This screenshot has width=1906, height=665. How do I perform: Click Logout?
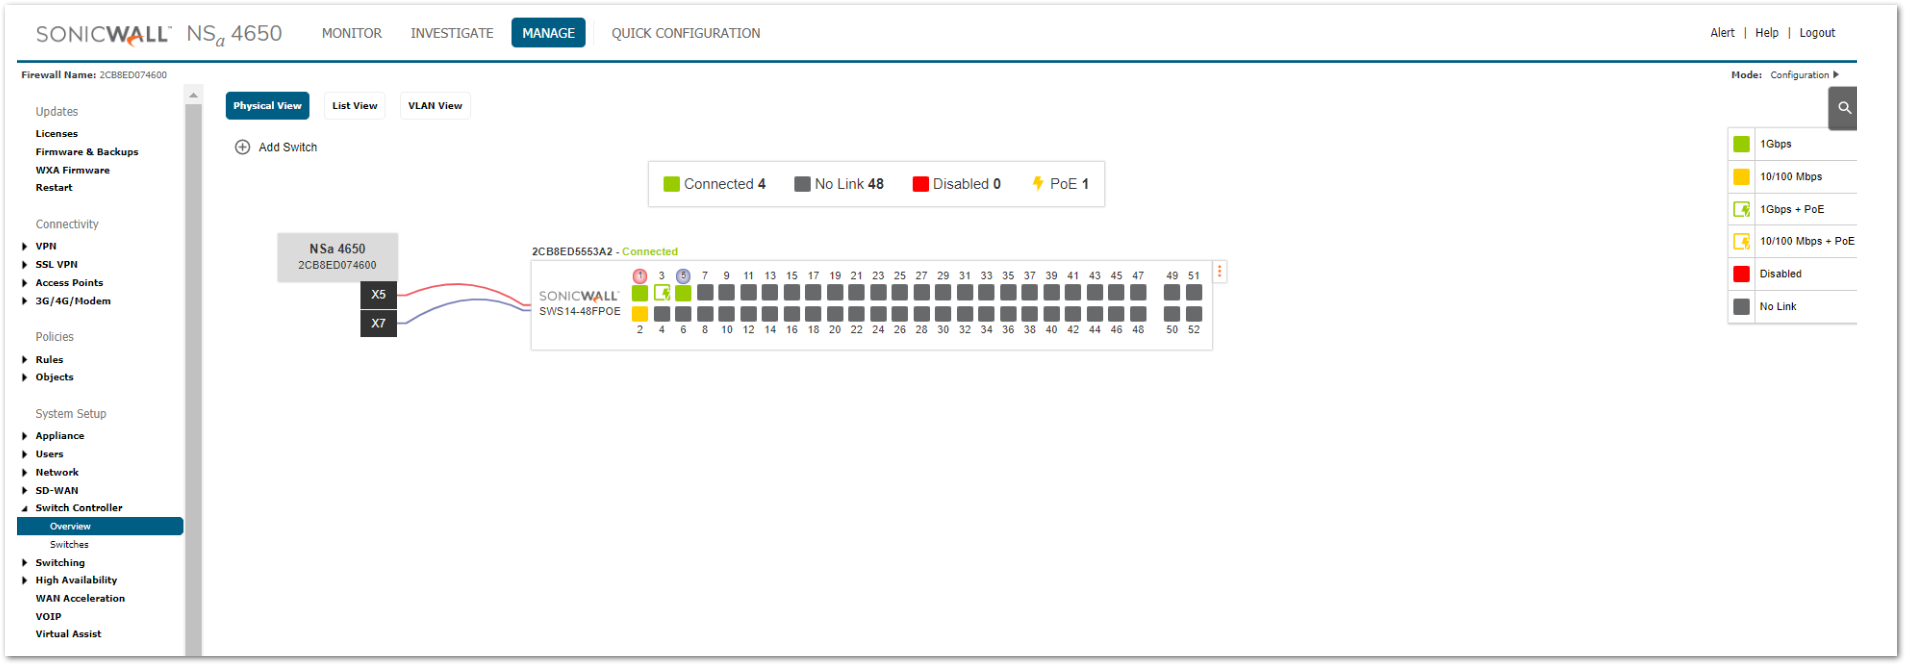[1817, 33]
